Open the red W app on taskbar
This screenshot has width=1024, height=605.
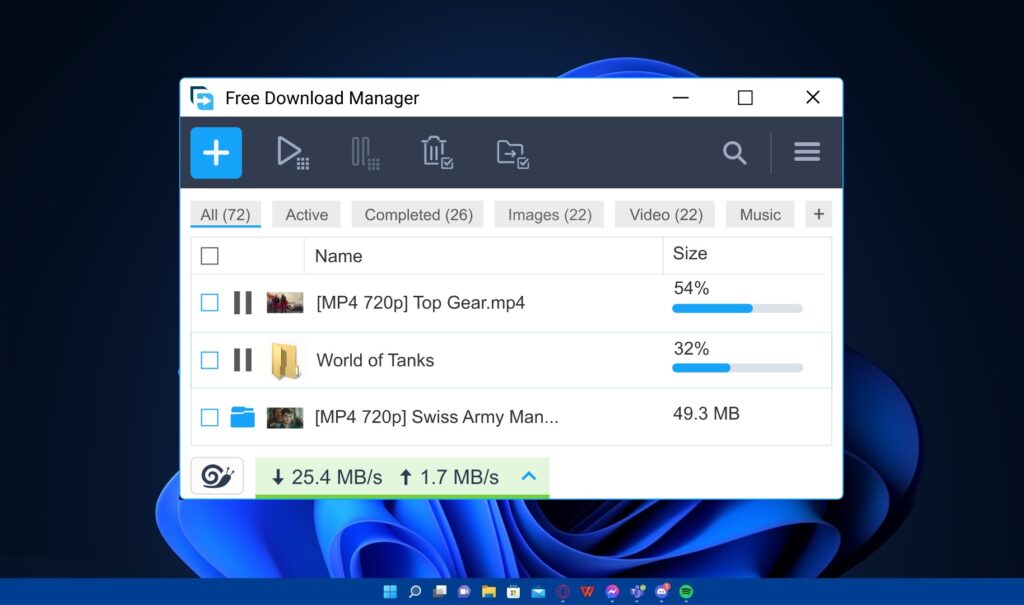[588, 592]
